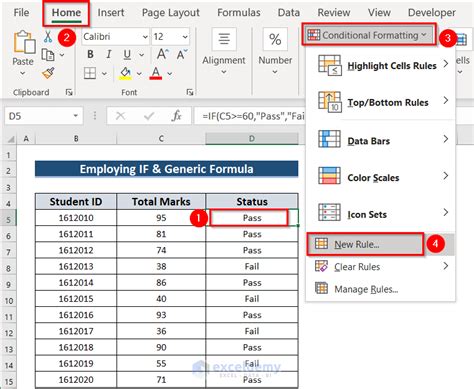Apply cell borders icon
Screen dimensions: 474x389
[x=90, y=73]
